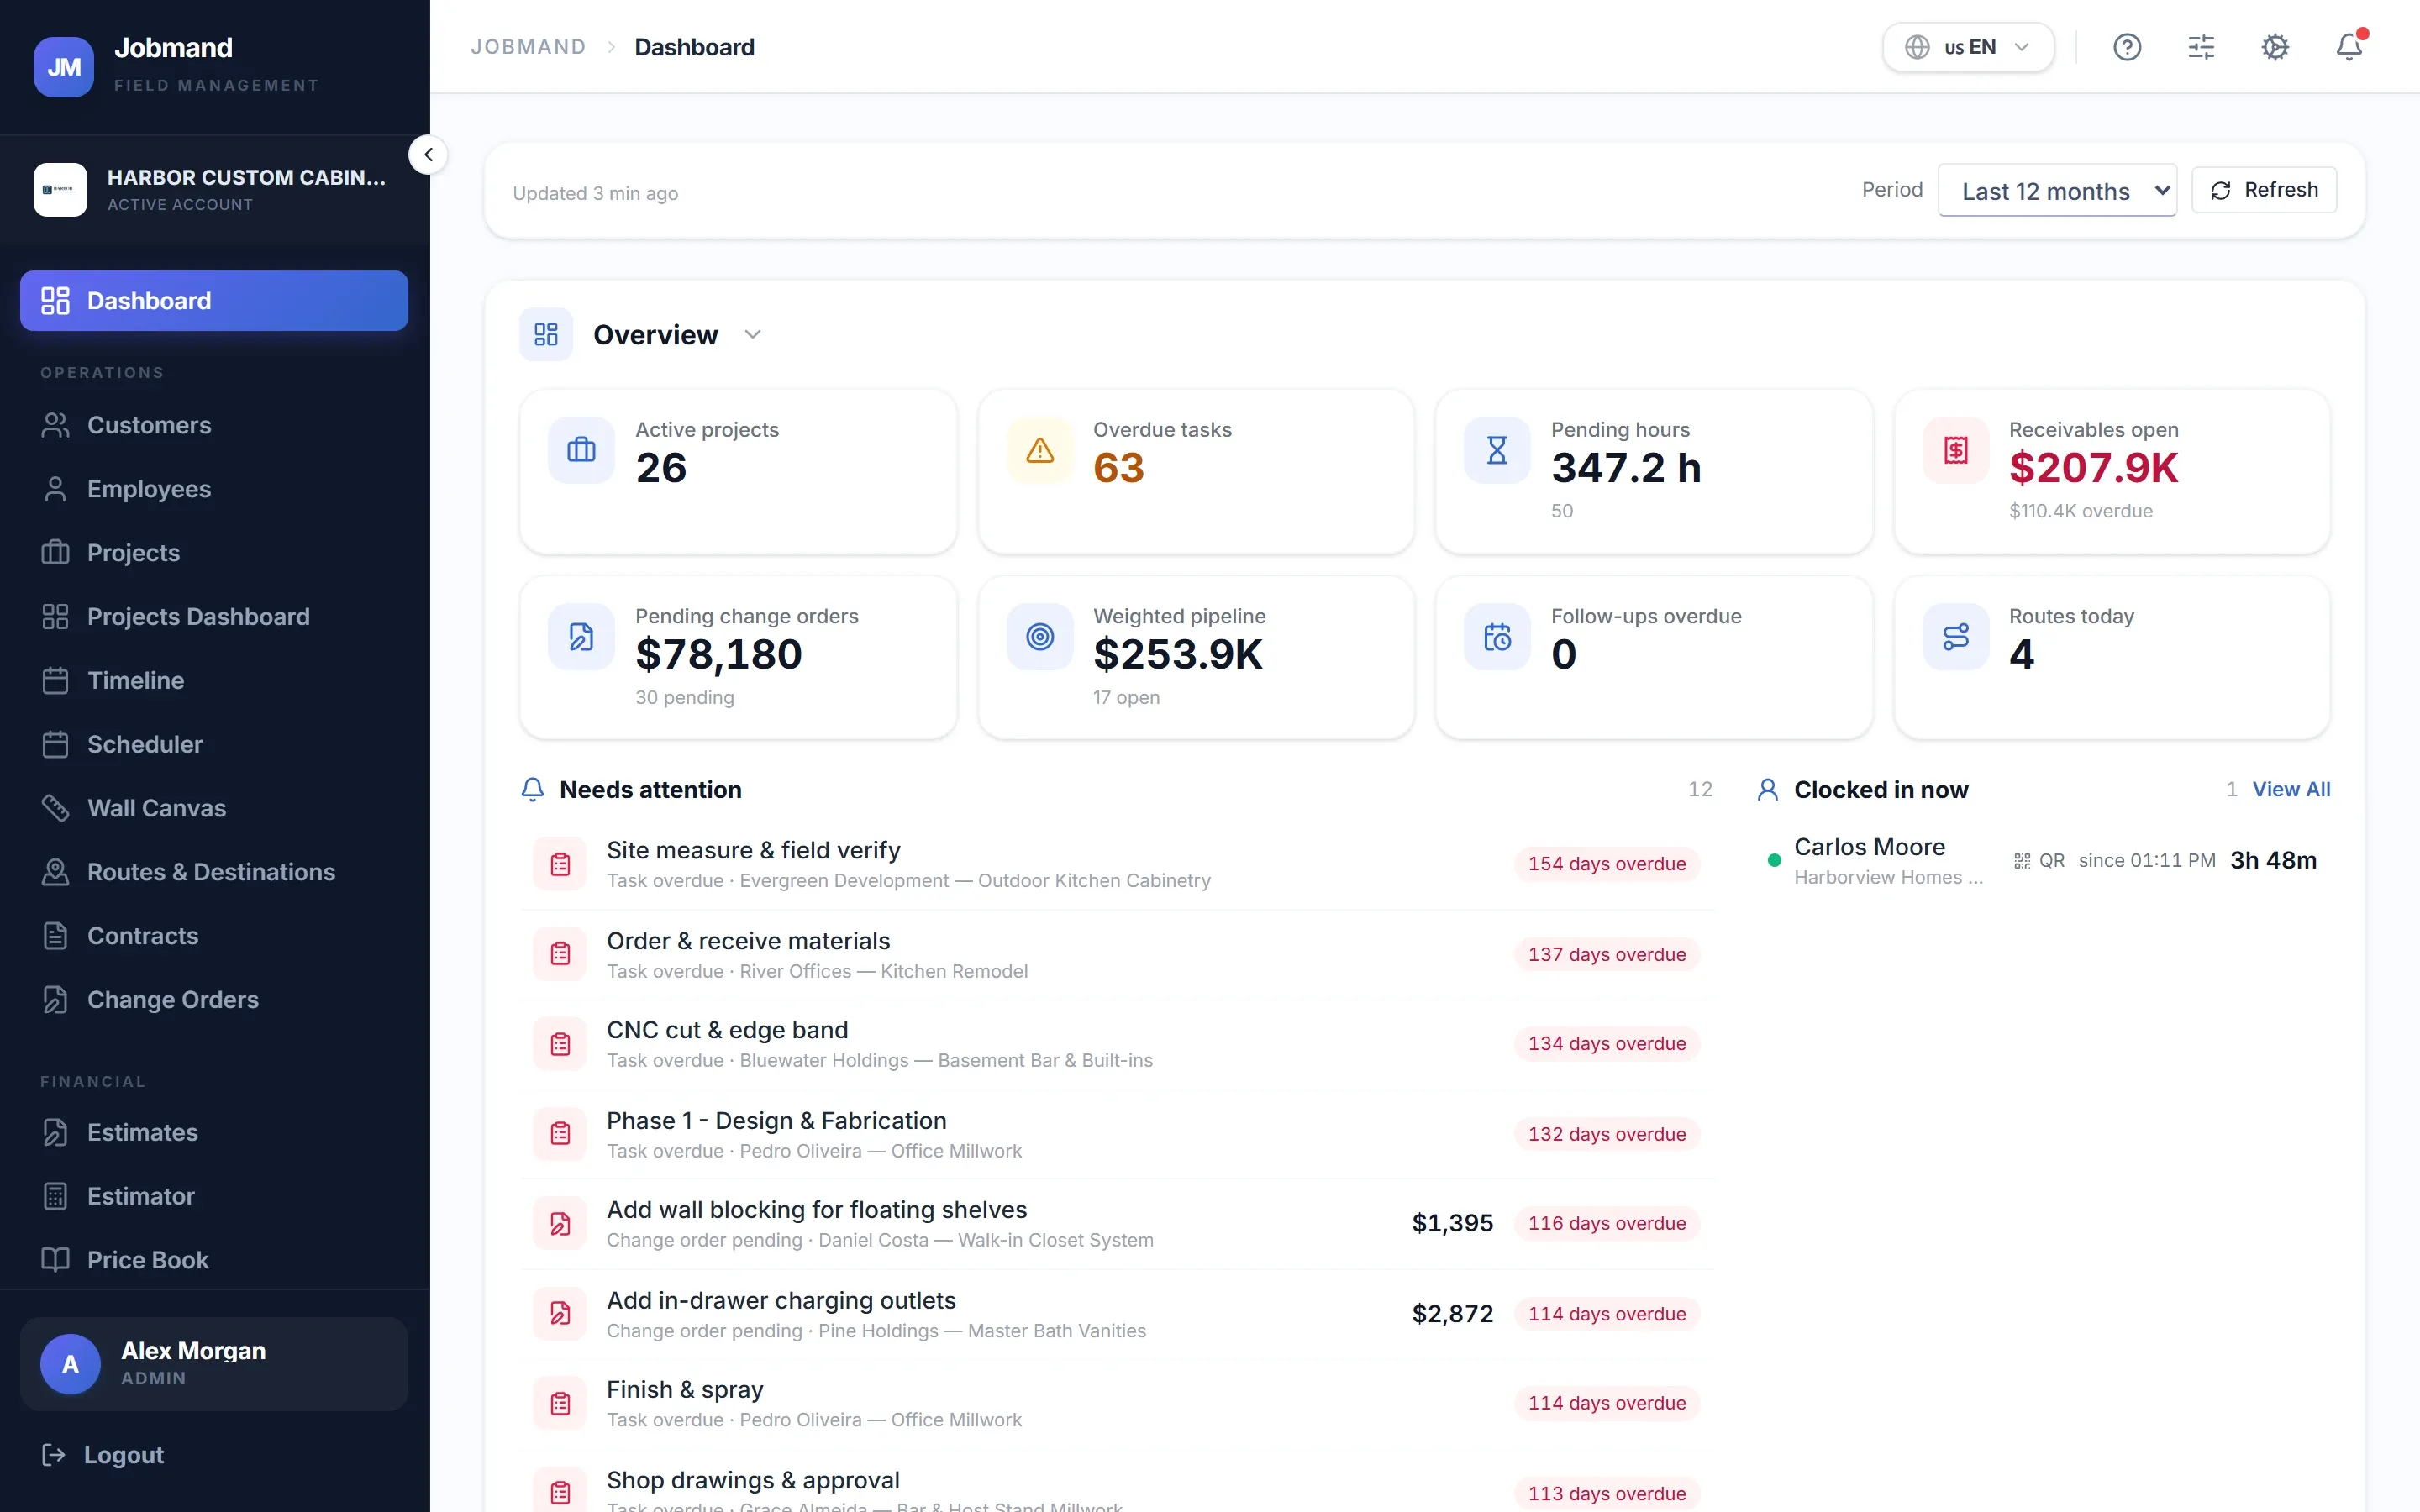Open the Period Last 12 months dropdown
Screen dimensions: 2420x1512
coord(2057,190)
